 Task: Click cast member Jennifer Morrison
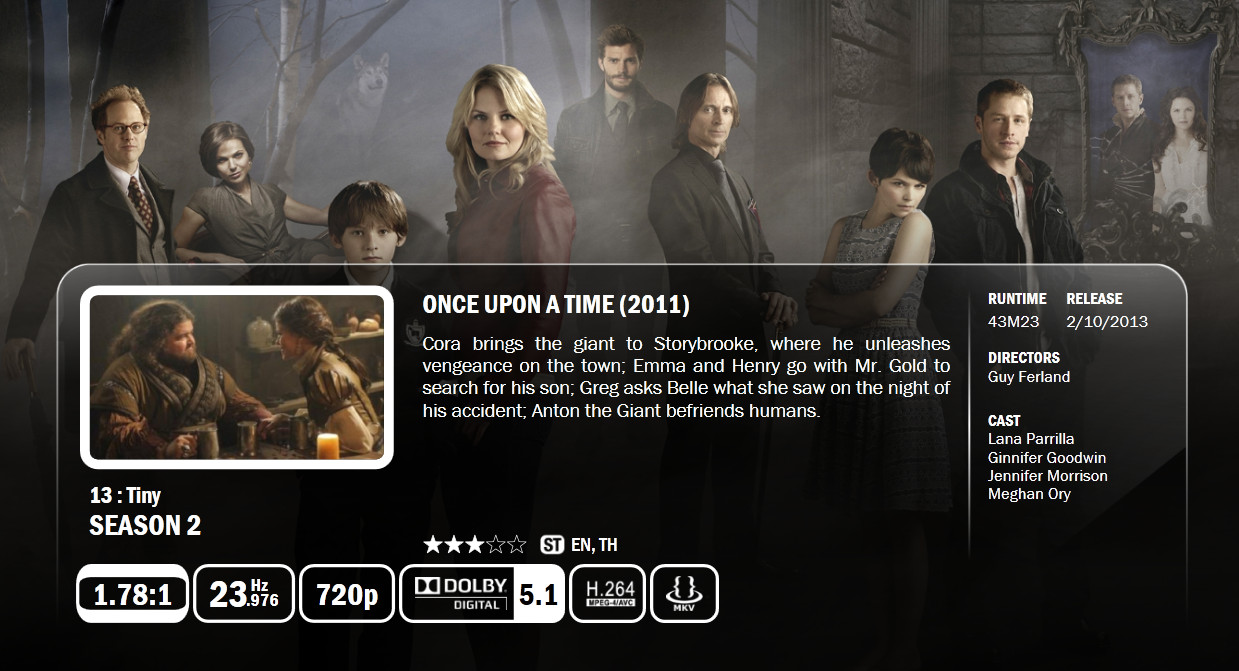(1048, 476)
